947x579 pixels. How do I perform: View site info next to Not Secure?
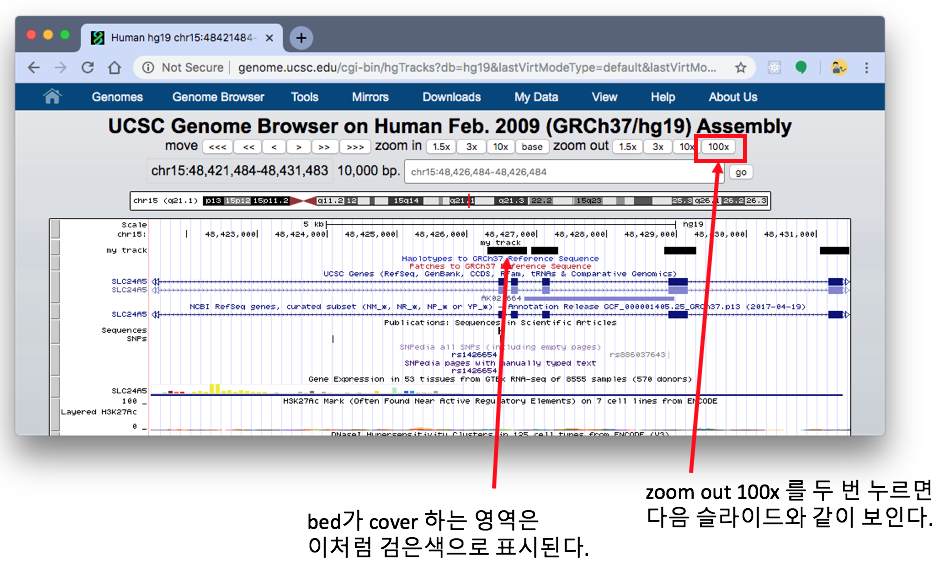coord(148,68)
